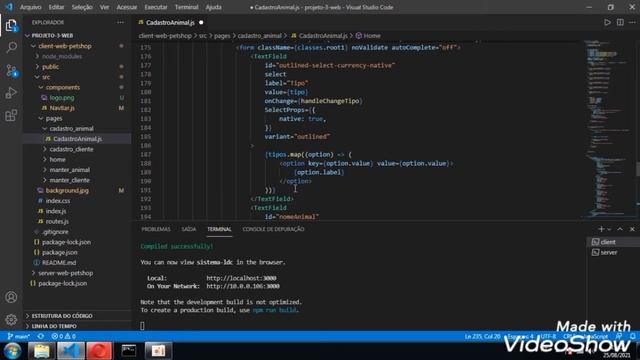The image size is (640, 360).
Task: Open logo.png in the explorer
Action: point(62,98)
